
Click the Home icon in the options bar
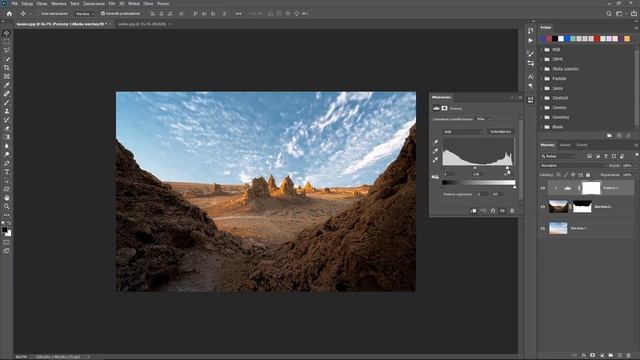[x=9, y=13]
